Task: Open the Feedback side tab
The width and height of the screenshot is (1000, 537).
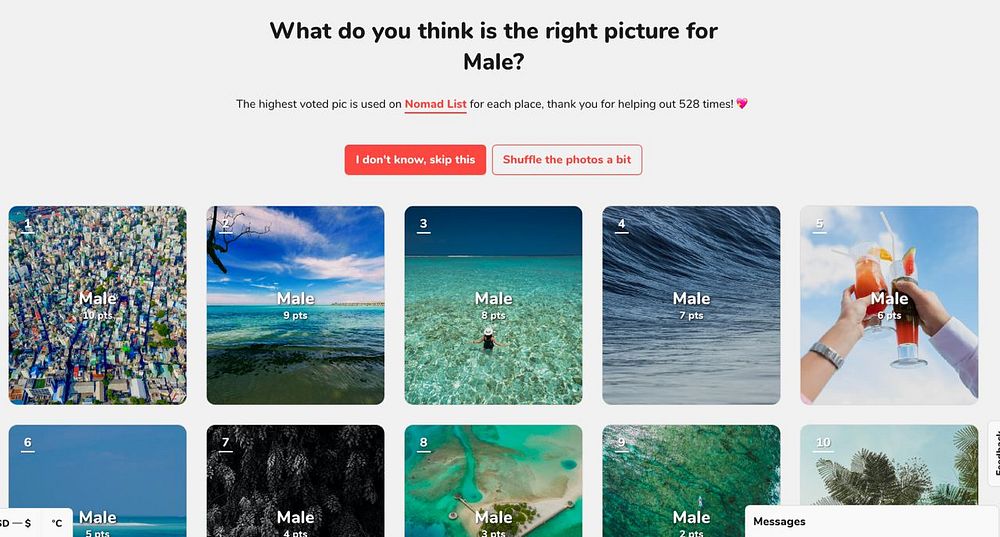Action: (994, 453)
